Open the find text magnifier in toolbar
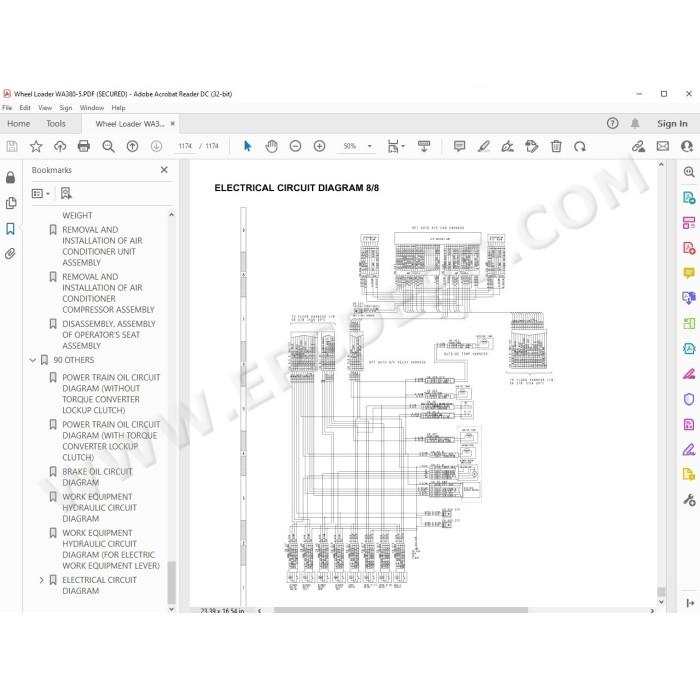Image resolution: width=700 pixels, height=700 pixels. [x=108, y=146]
